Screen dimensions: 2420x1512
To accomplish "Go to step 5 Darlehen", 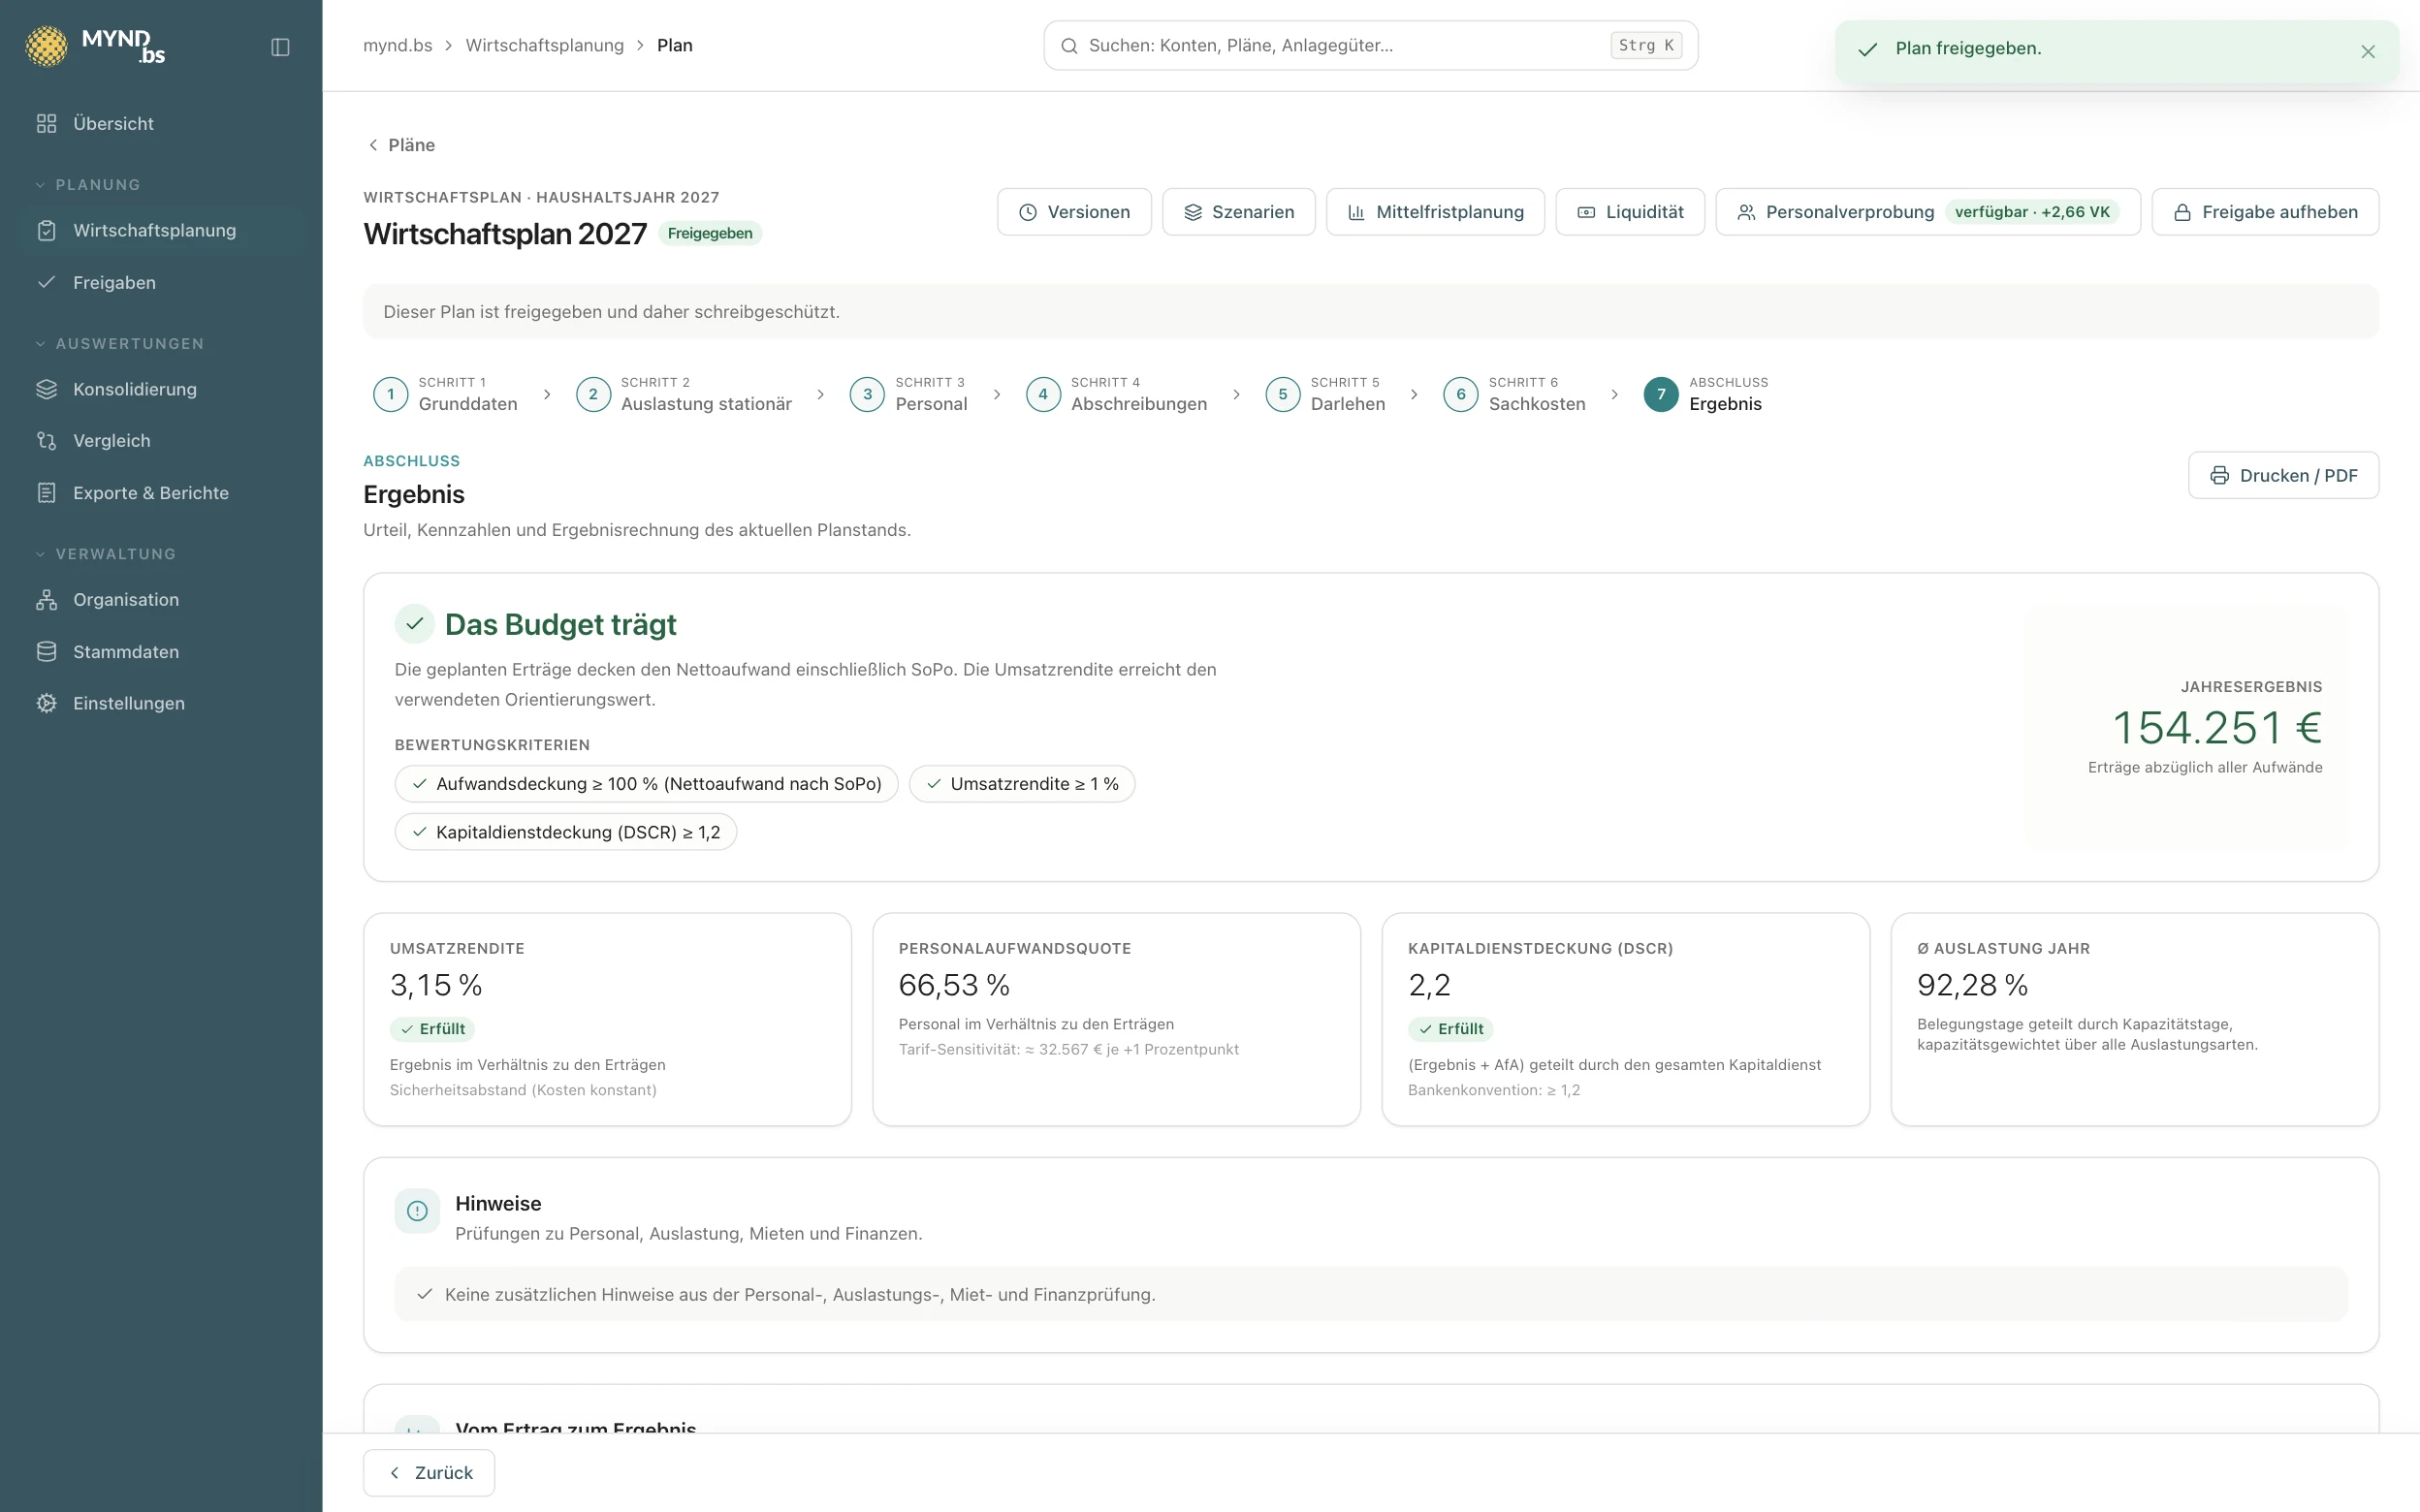I will click(1325, 394).
